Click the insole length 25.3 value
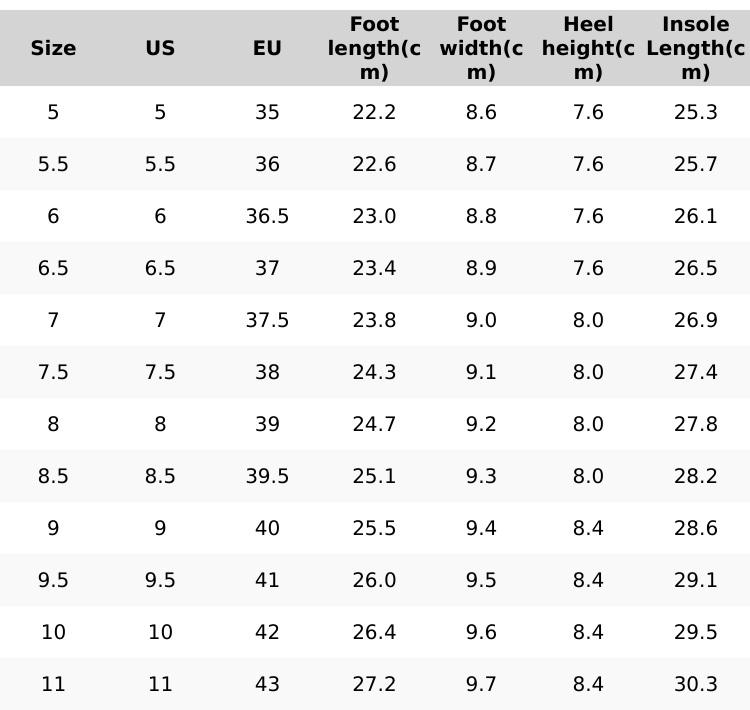Image resolution: width=750 pixels, height=710 pixels. click(695, 112)
